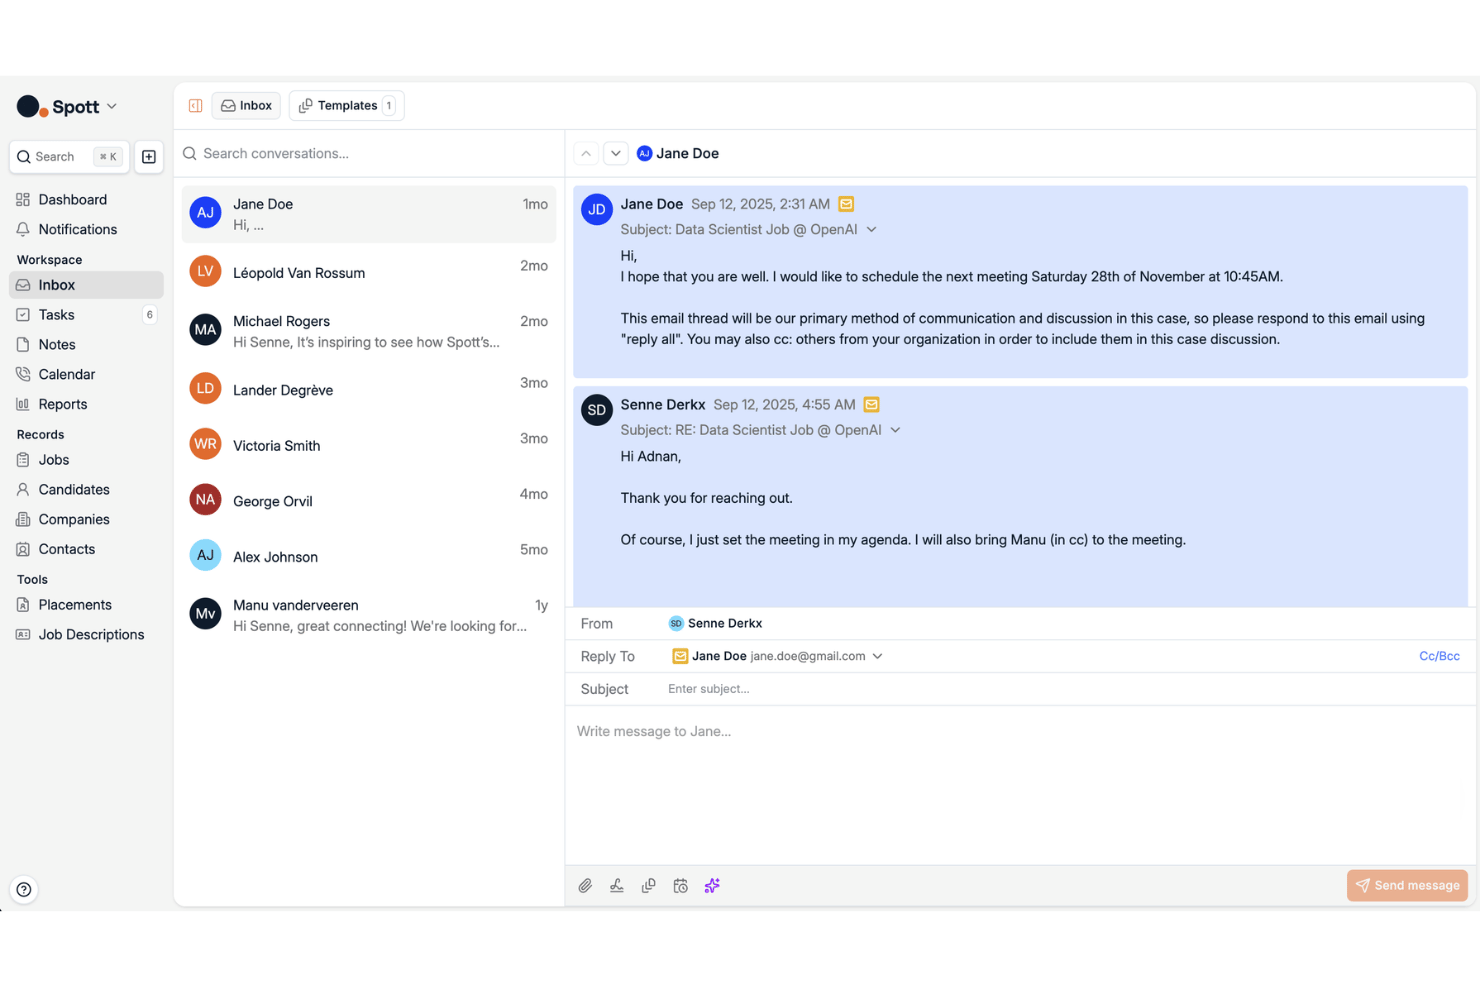Open Calendar in the sidebar
This screenshot has height=987, width=1480.
pos(86,375)
